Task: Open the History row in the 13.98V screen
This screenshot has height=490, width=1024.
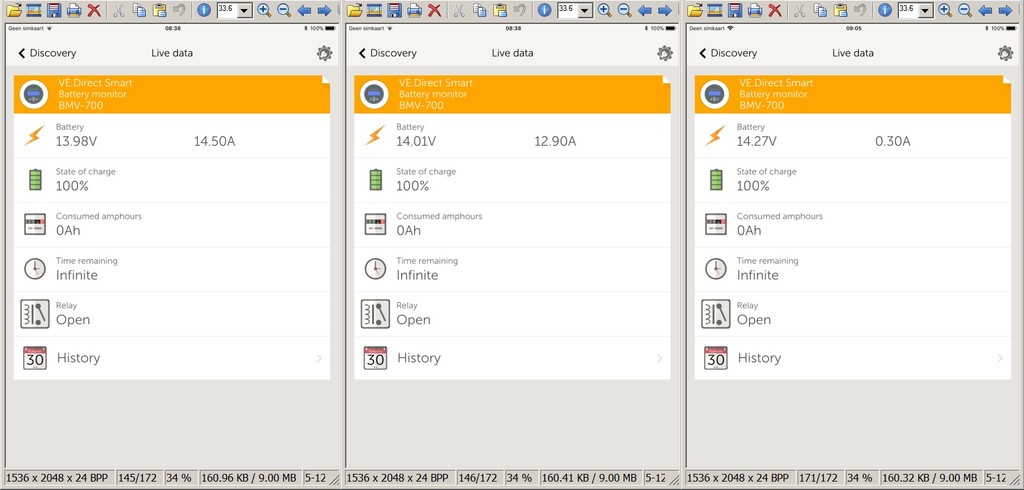Action: (x=172, y=358)
